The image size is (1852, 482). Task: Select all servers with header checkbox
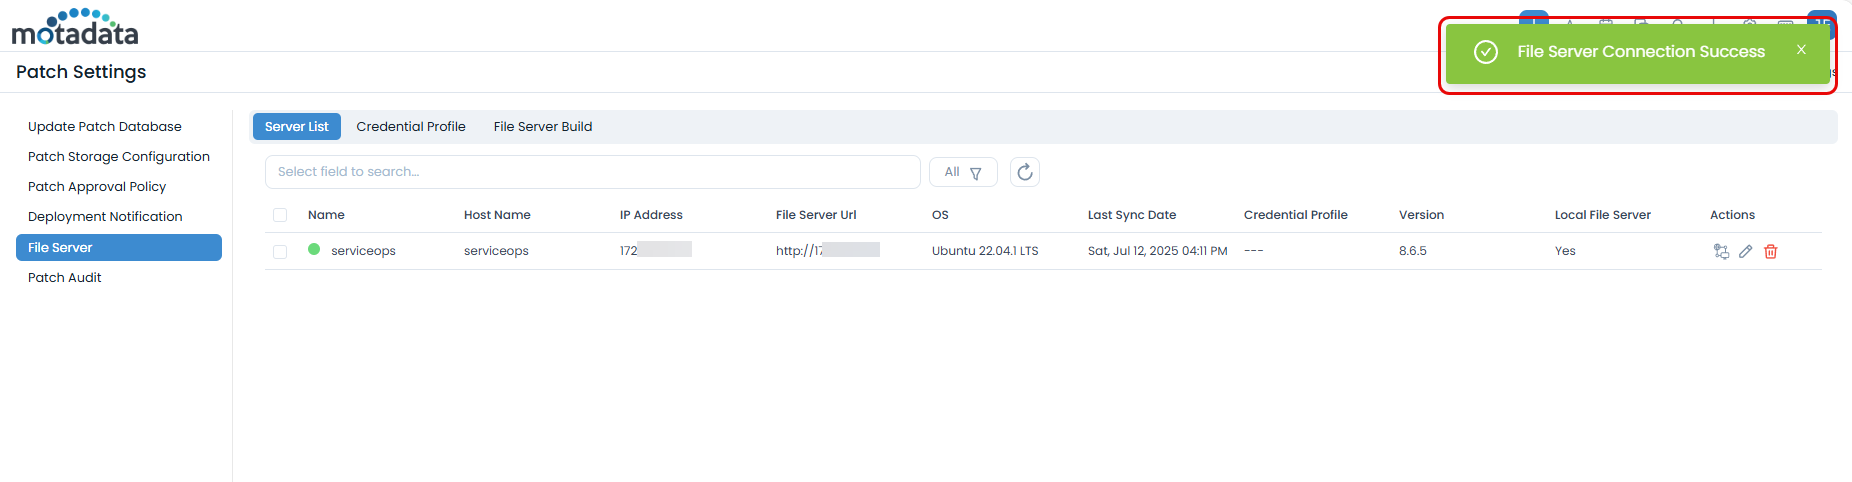point(280,215)
